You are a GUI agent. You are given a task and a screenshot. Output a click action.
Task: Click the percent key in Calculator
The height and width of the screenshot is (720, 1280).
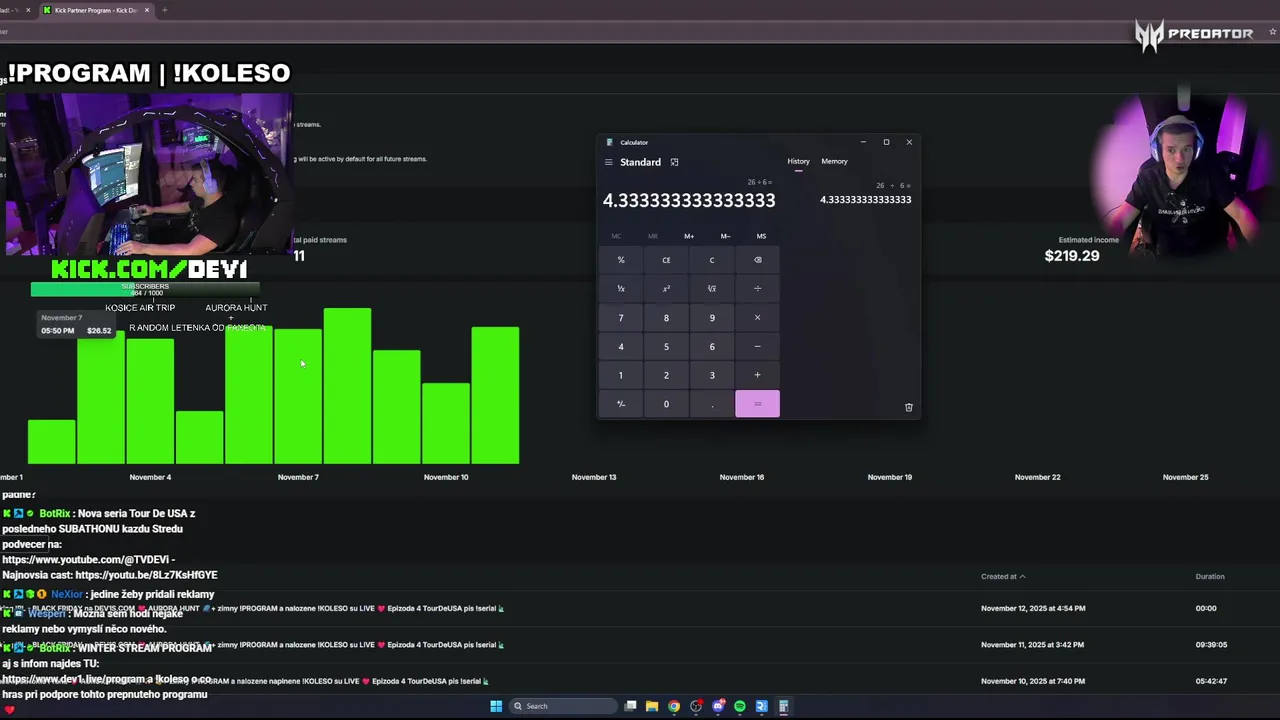(621, 260)
